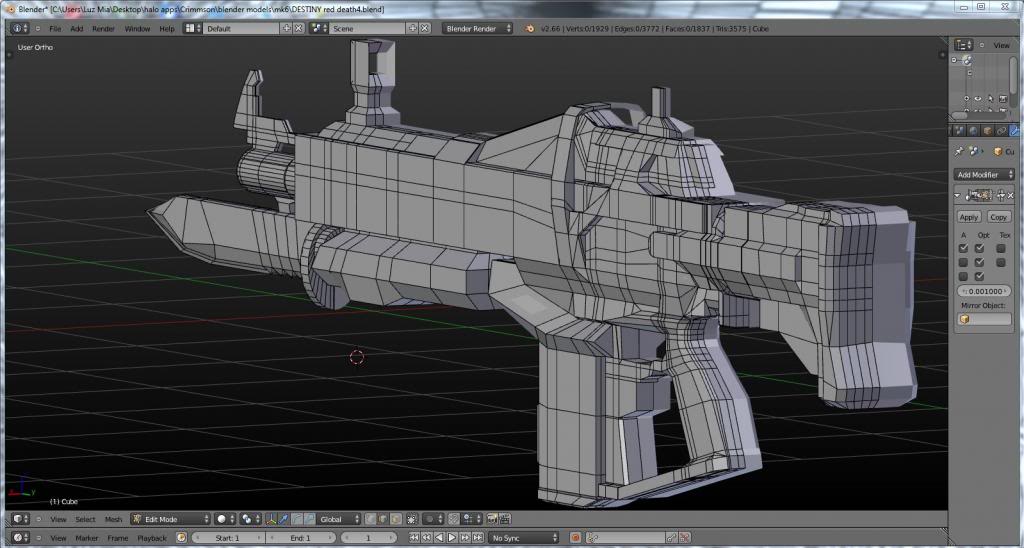Toggle limit selection to visible

point(412,519)
